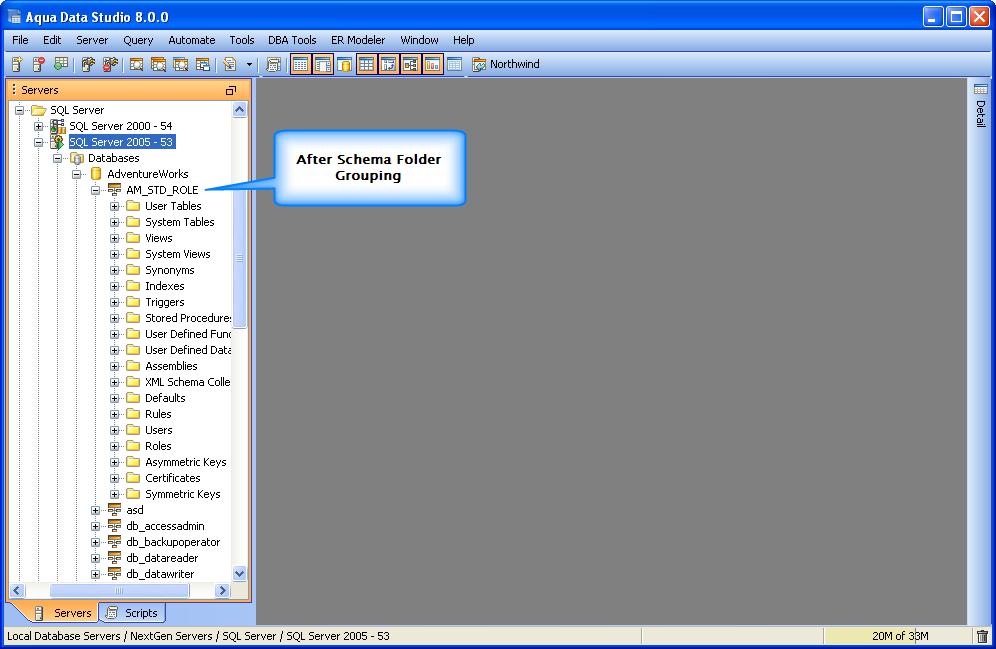Click the script document pencil icon
Viewport: 996px width, 649px height.
[230, 64]
